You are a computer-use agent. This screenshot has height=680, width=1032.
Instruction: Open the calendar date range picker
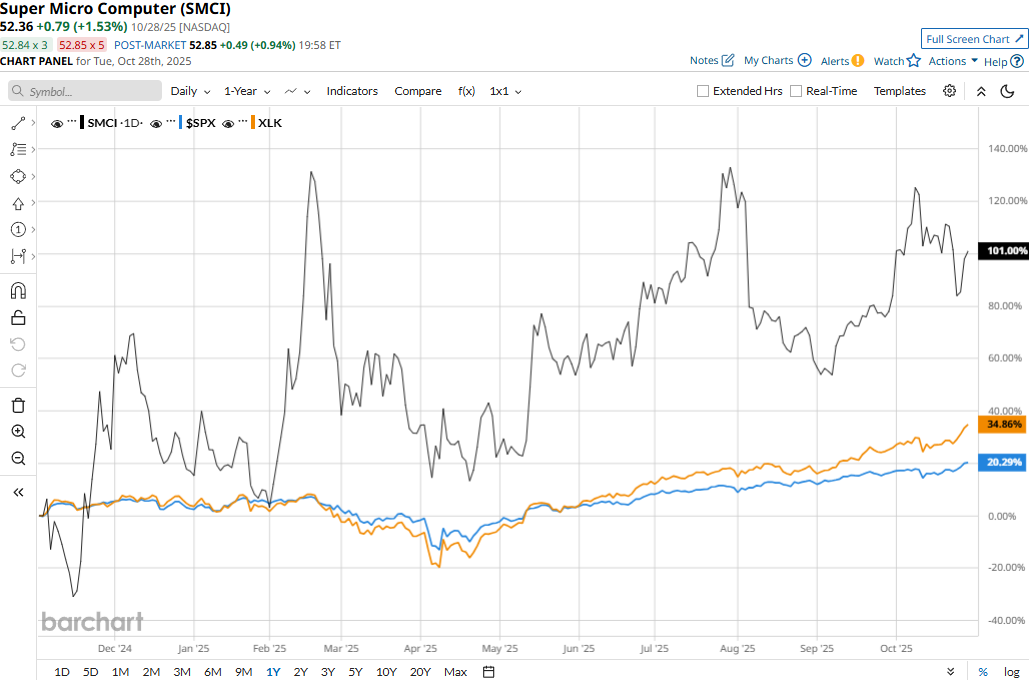click(x=489, y=671)
